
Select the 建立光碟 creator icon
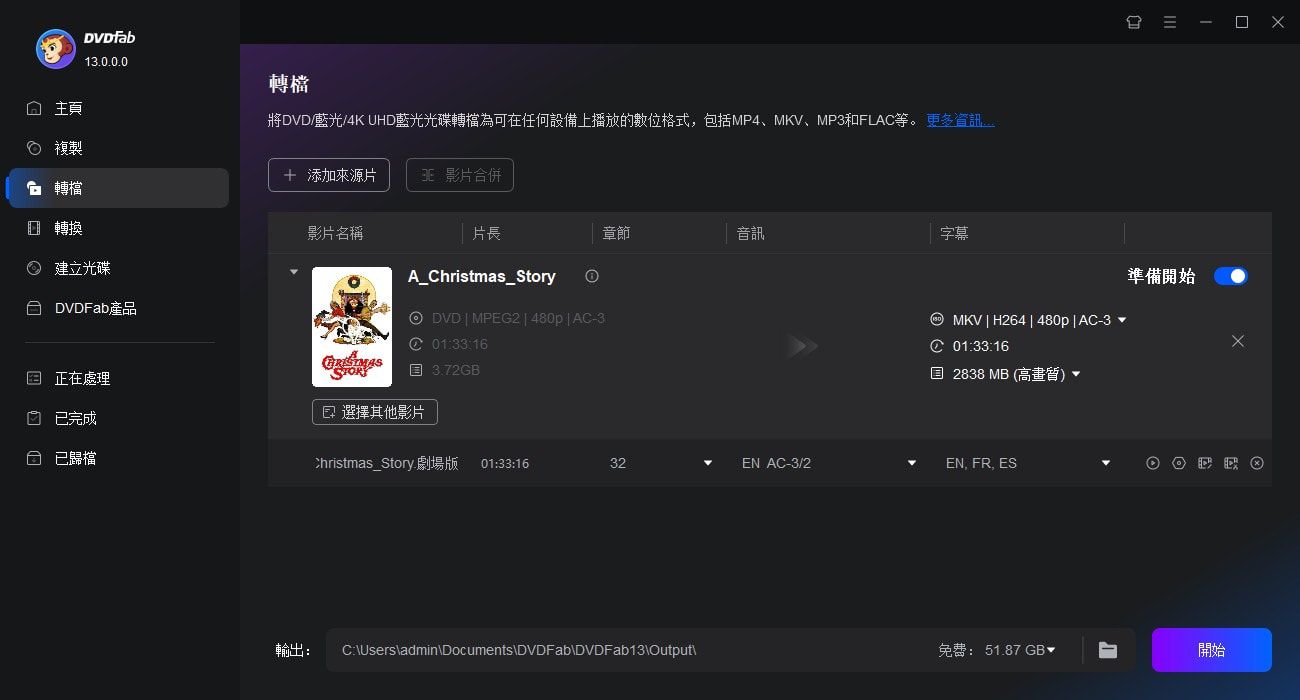tap(34, 268)
